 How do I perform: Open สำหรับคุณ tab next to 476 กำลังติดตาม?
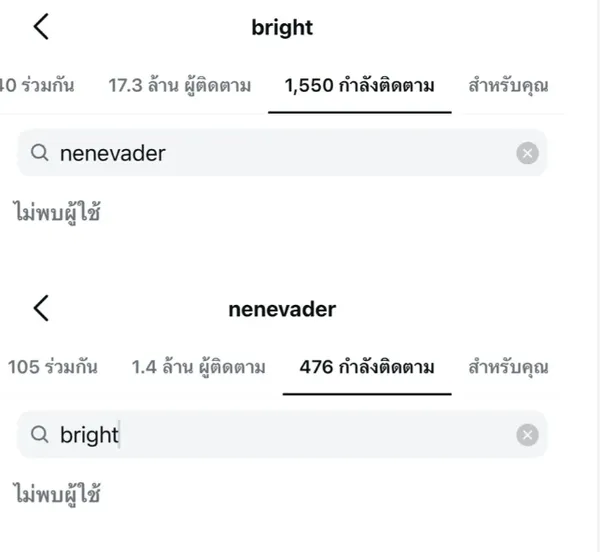(508, 367)
